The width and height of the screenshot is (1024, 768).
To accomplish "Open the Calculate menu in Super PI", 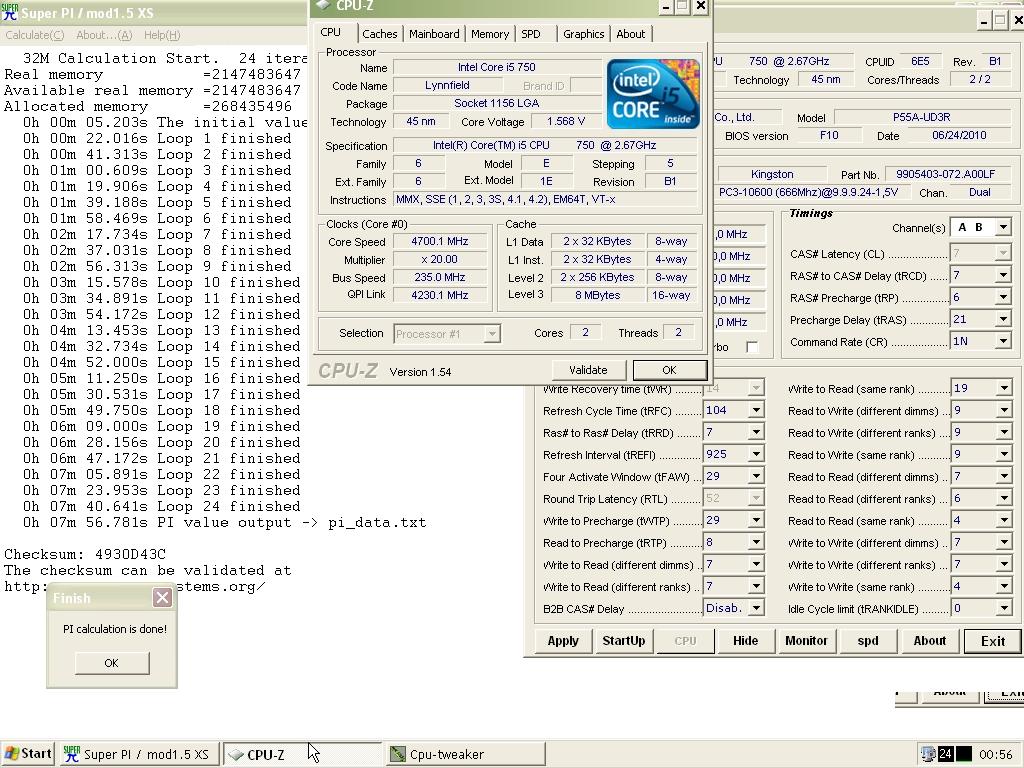I will point(35,35).
